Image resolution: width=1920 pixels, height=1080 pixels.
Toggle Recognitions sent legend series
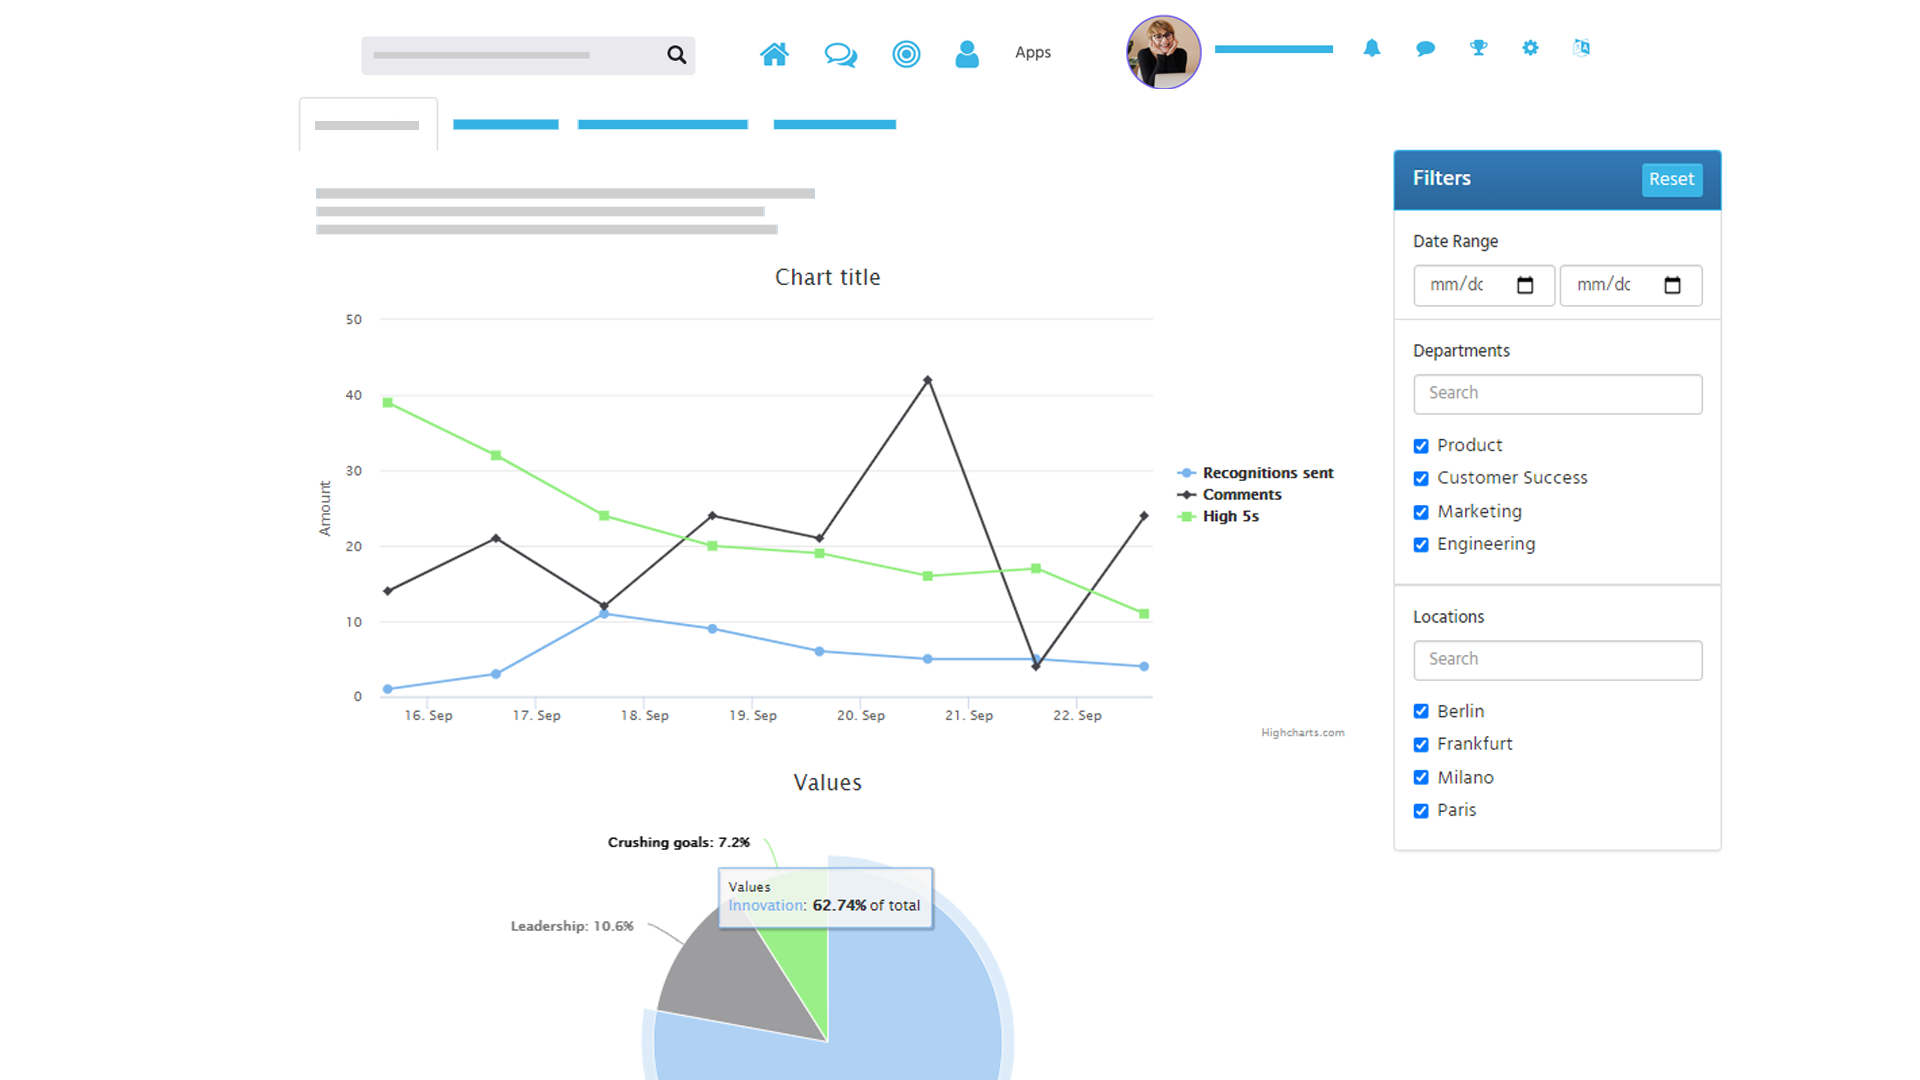(1267, 473)
